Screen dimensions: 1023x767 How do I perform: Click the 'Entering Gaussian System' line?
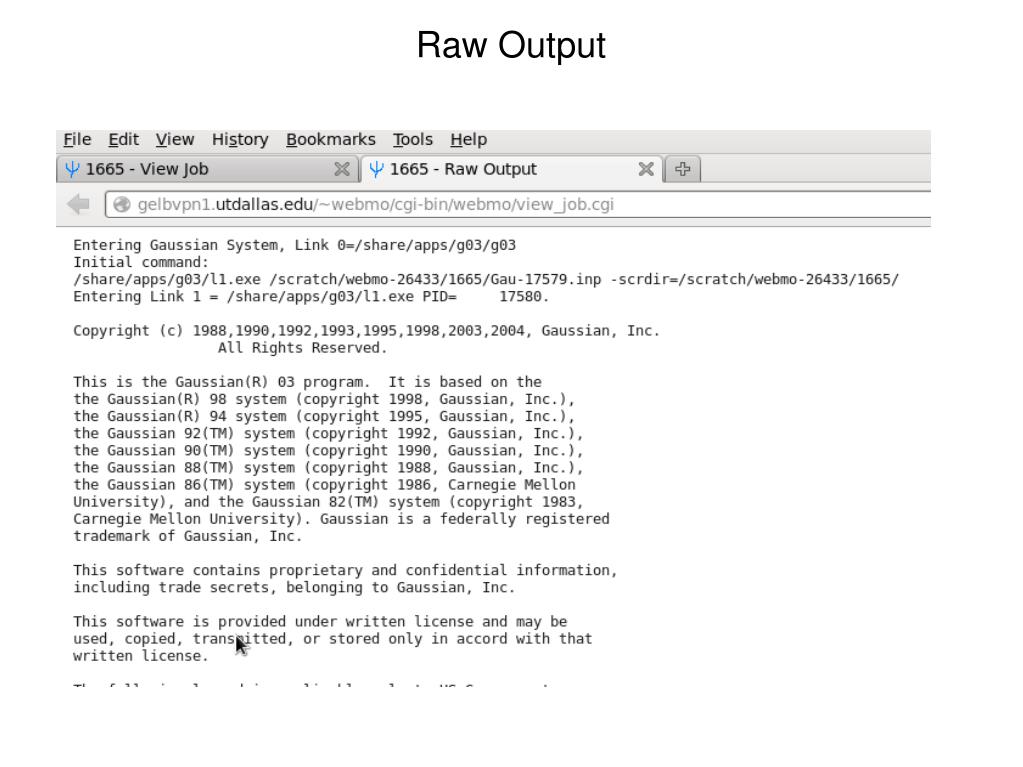click(294, 245)
